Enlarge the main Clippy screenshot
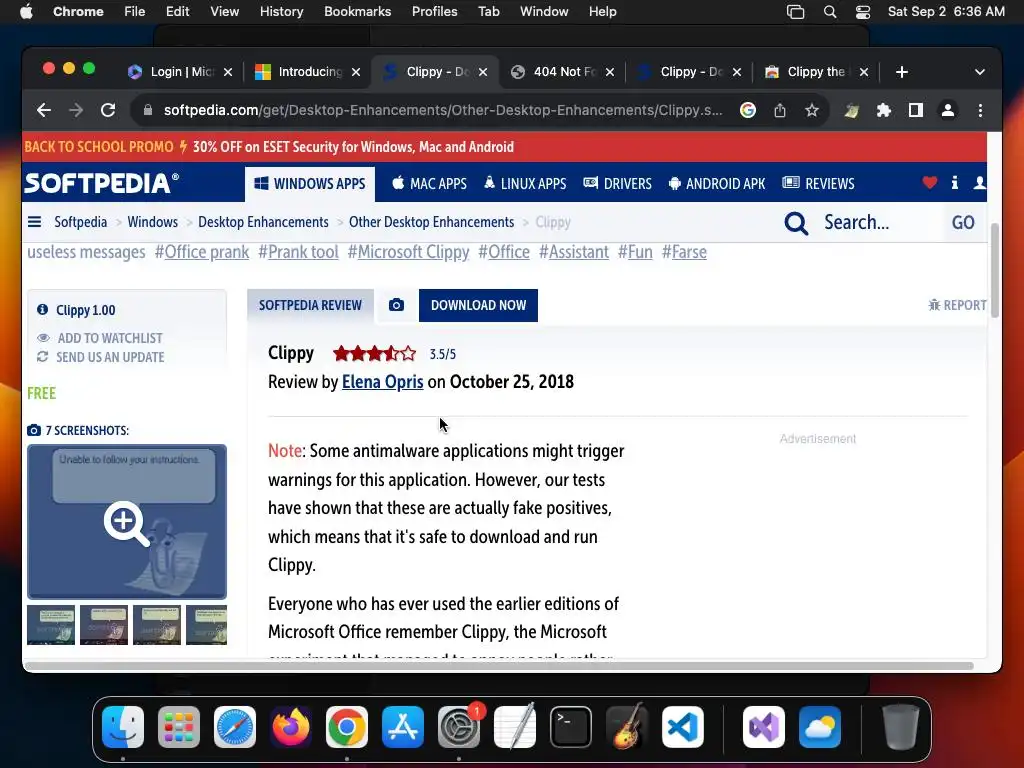 127,522
